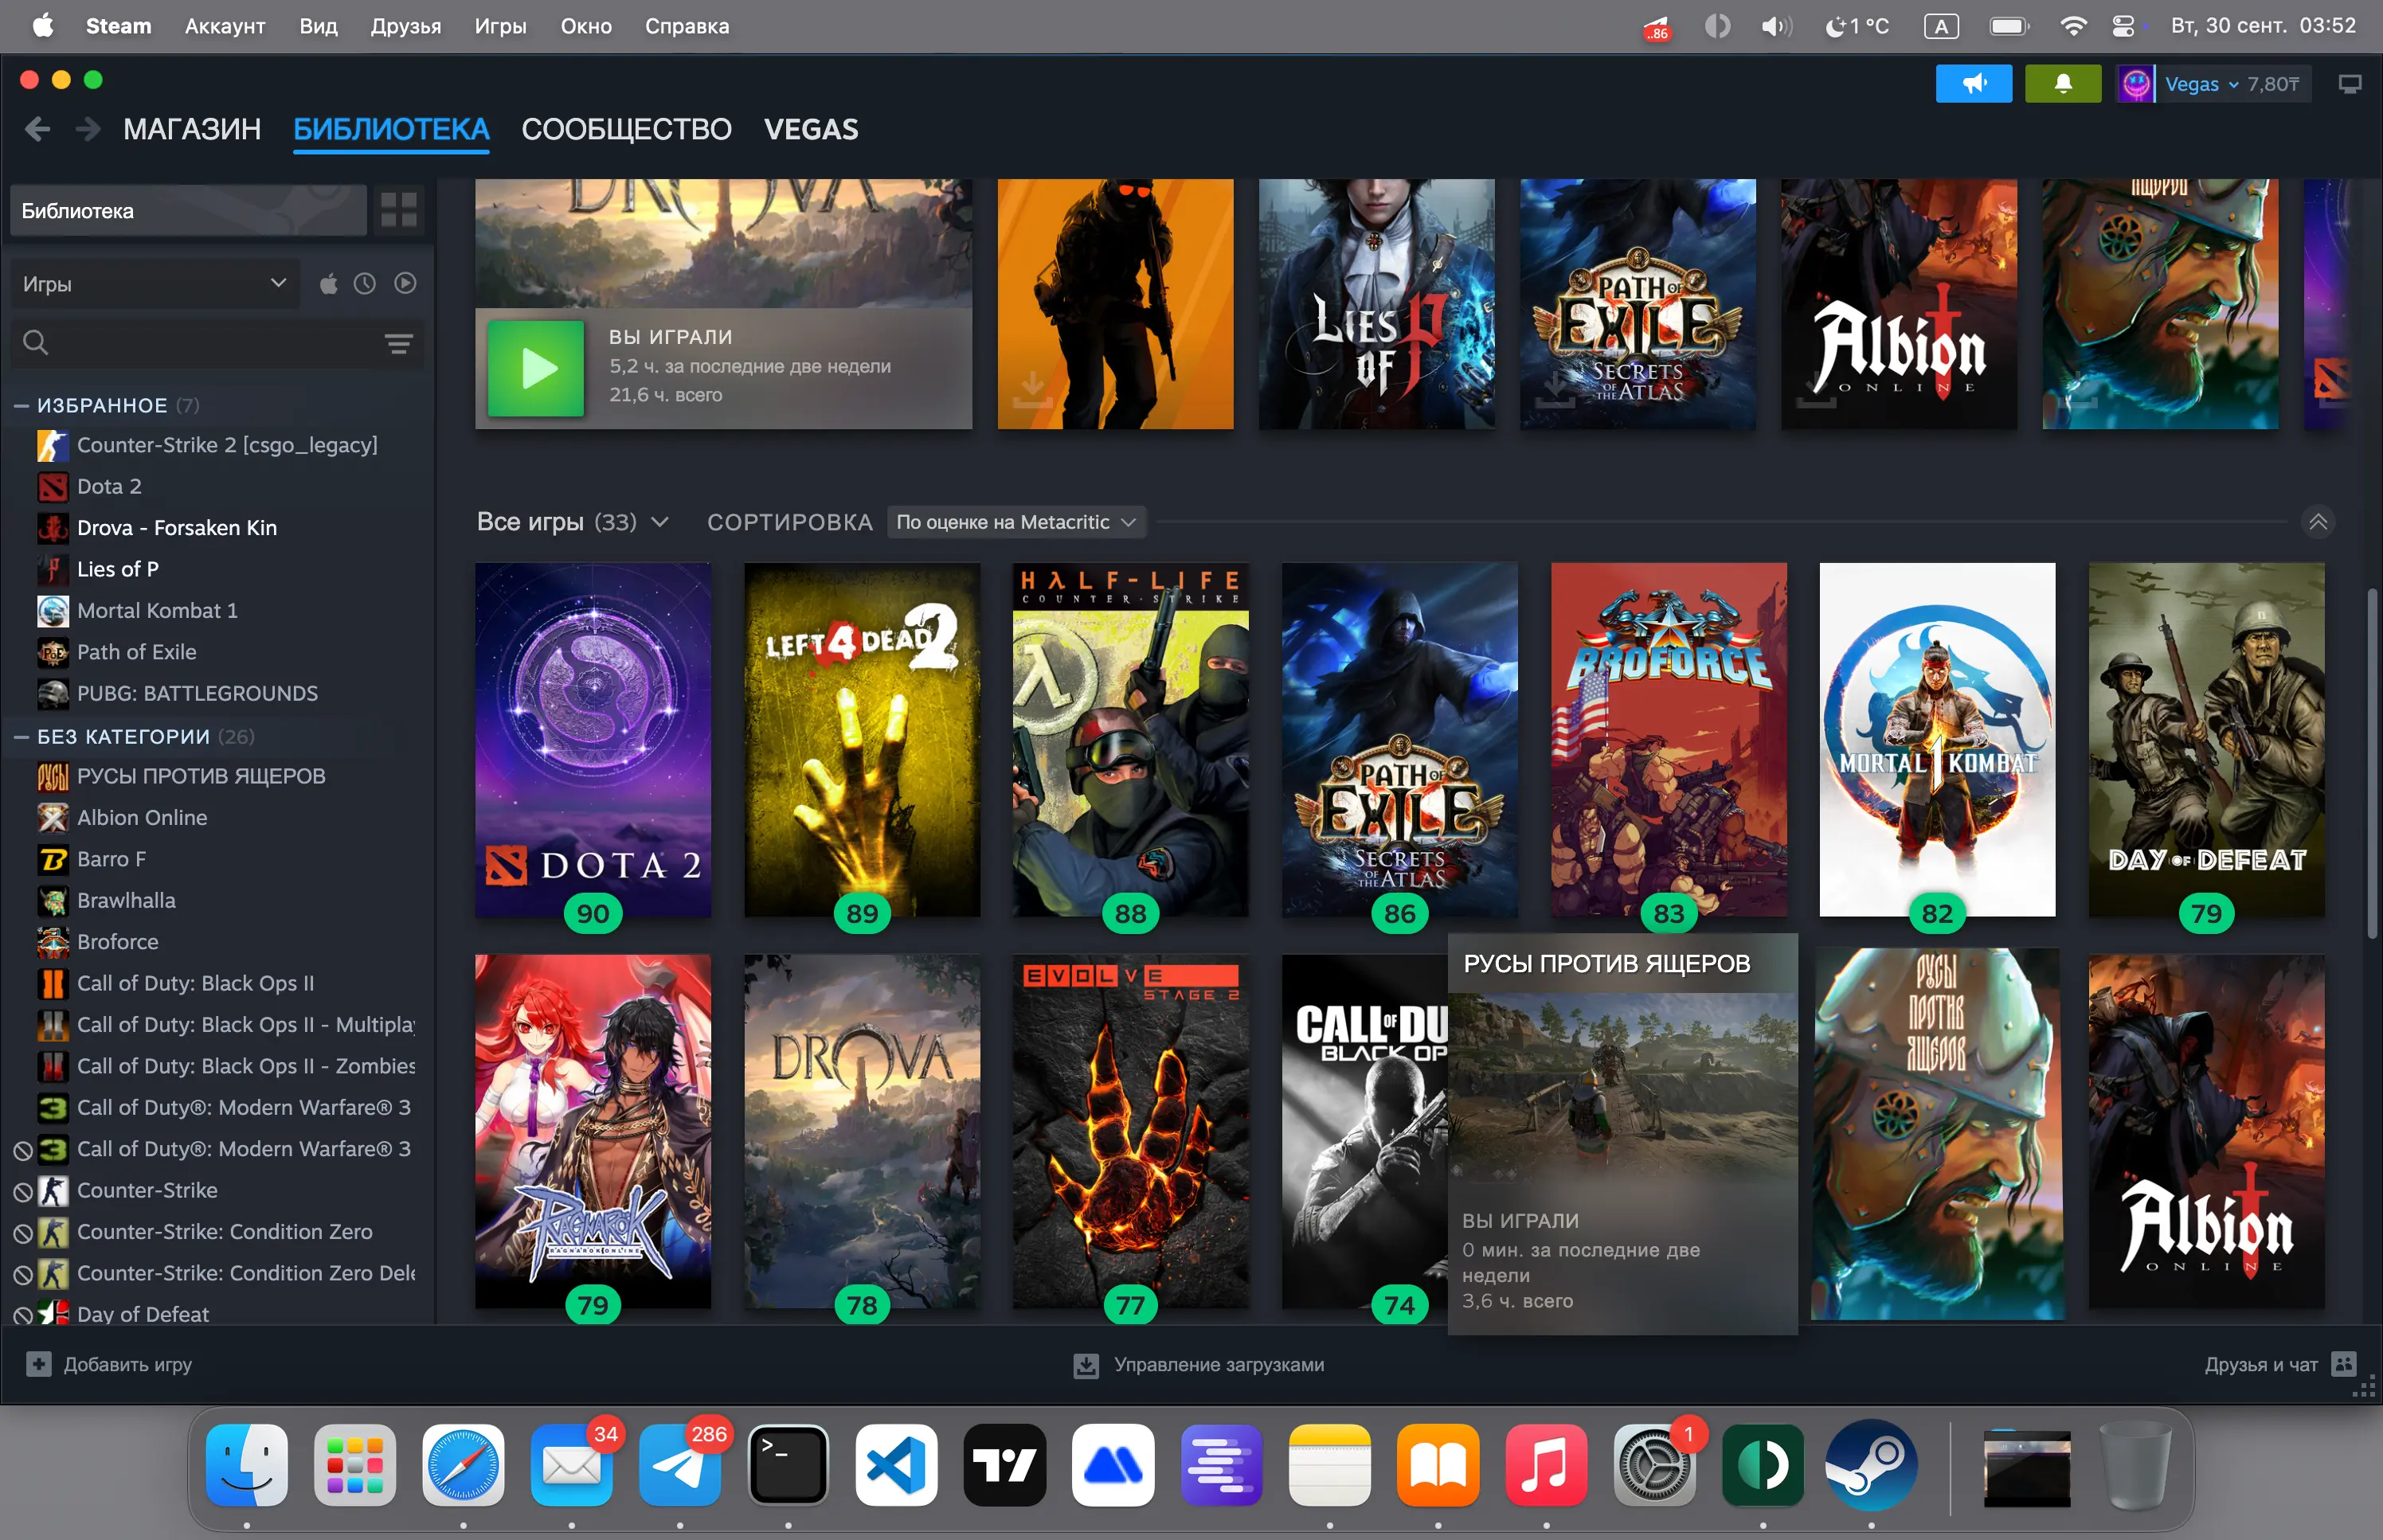Open the Игры filter dropdown

[x=155, y=284]
